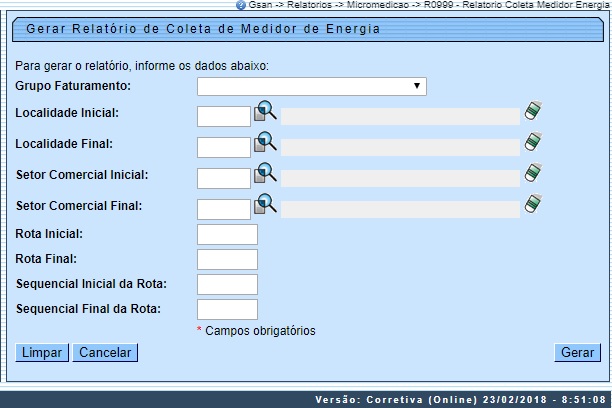
Task: Select the Sequencial Final da Rota field
Action: (228, 309)
